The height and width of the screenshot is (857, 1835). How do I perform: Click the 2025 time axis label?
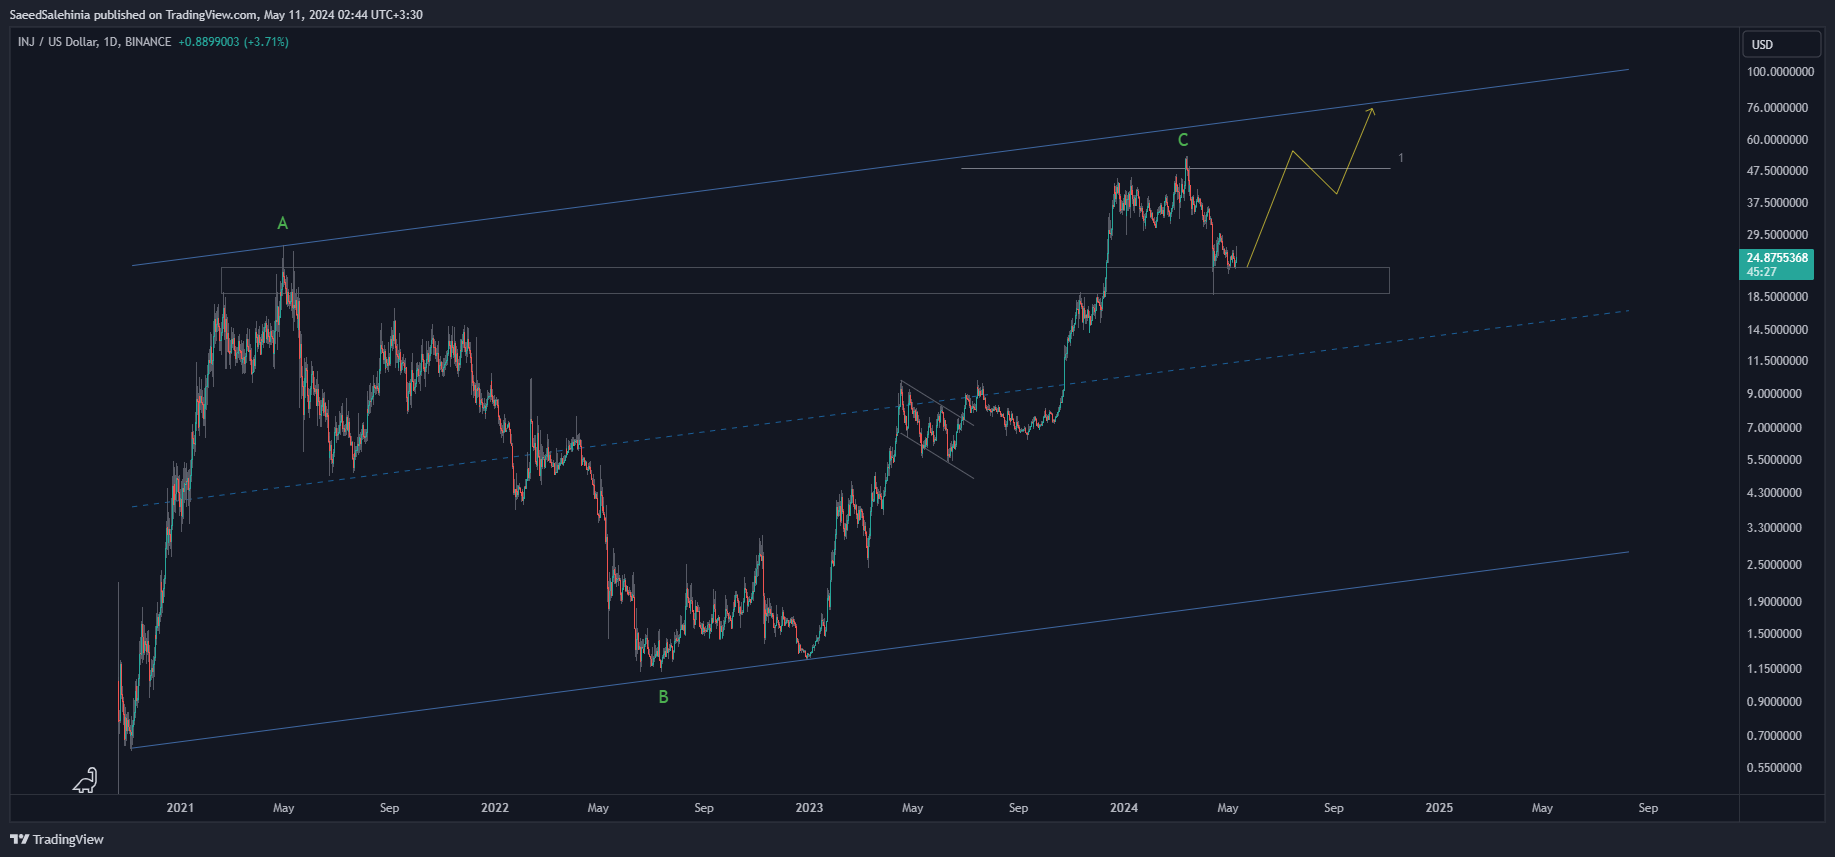point(1439,808)
